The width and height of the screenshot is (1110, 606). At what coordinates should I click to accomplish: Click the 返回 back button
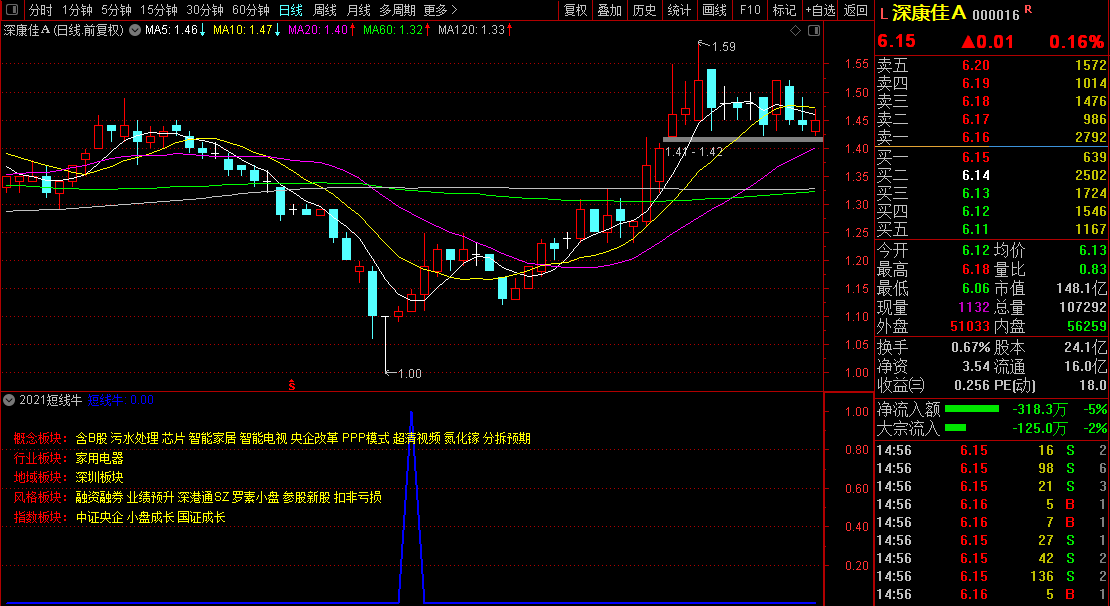pyautogui.click(x=856, y=10)
